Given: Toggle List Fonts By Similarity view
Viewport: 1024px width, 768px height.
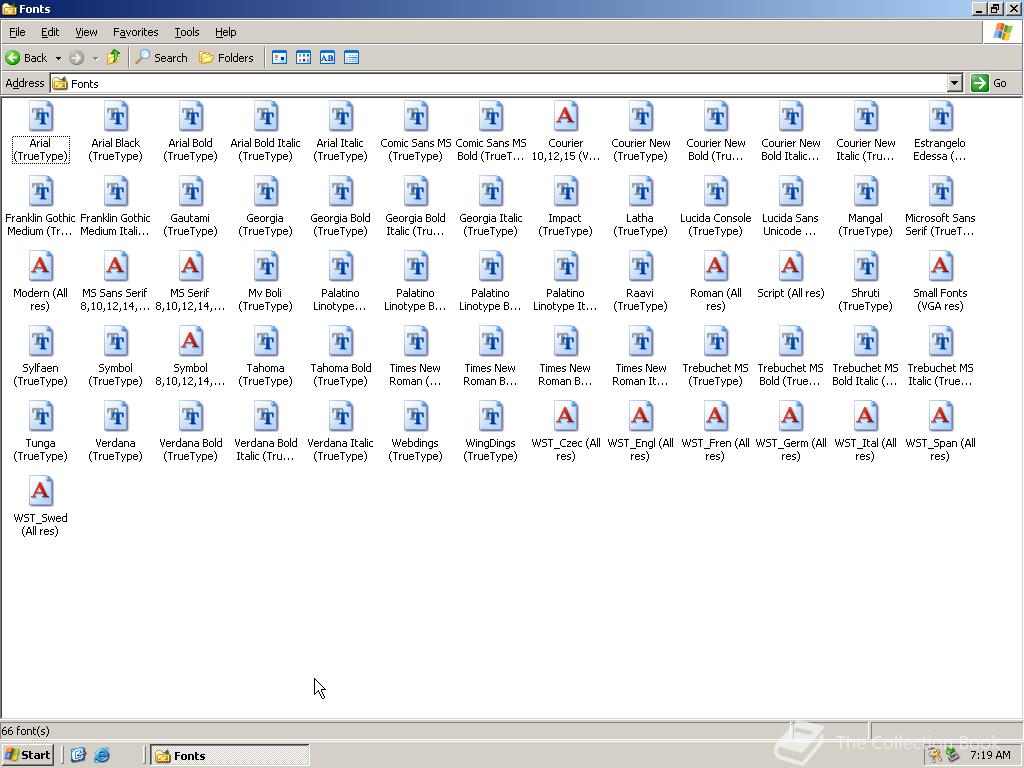Looking at the screenshot, I should (328, 57).
